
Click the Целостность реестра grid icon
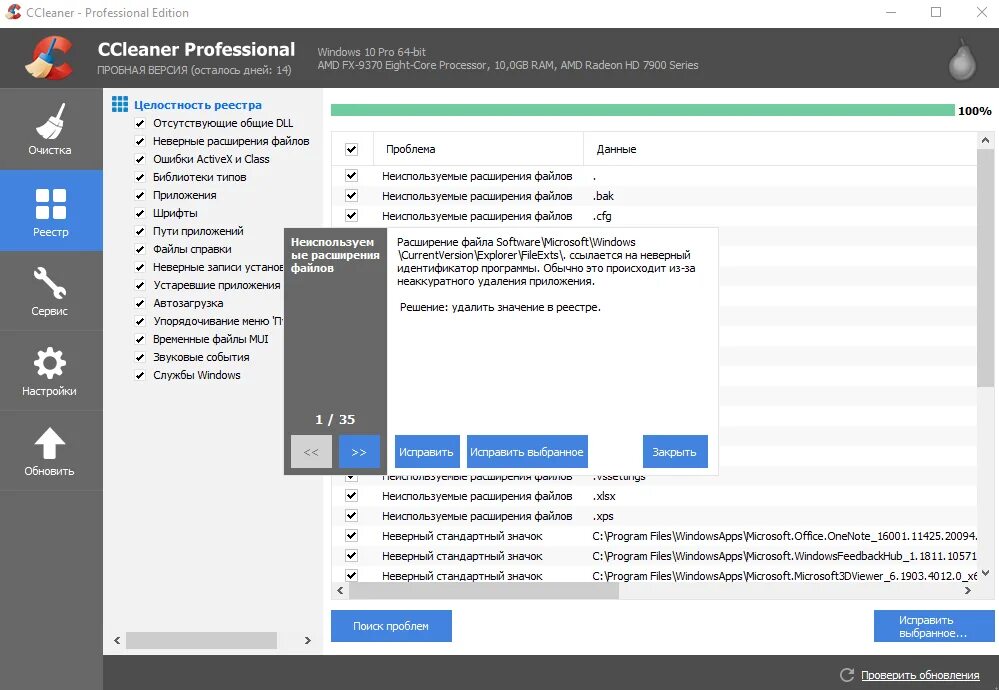pos(120,104)
